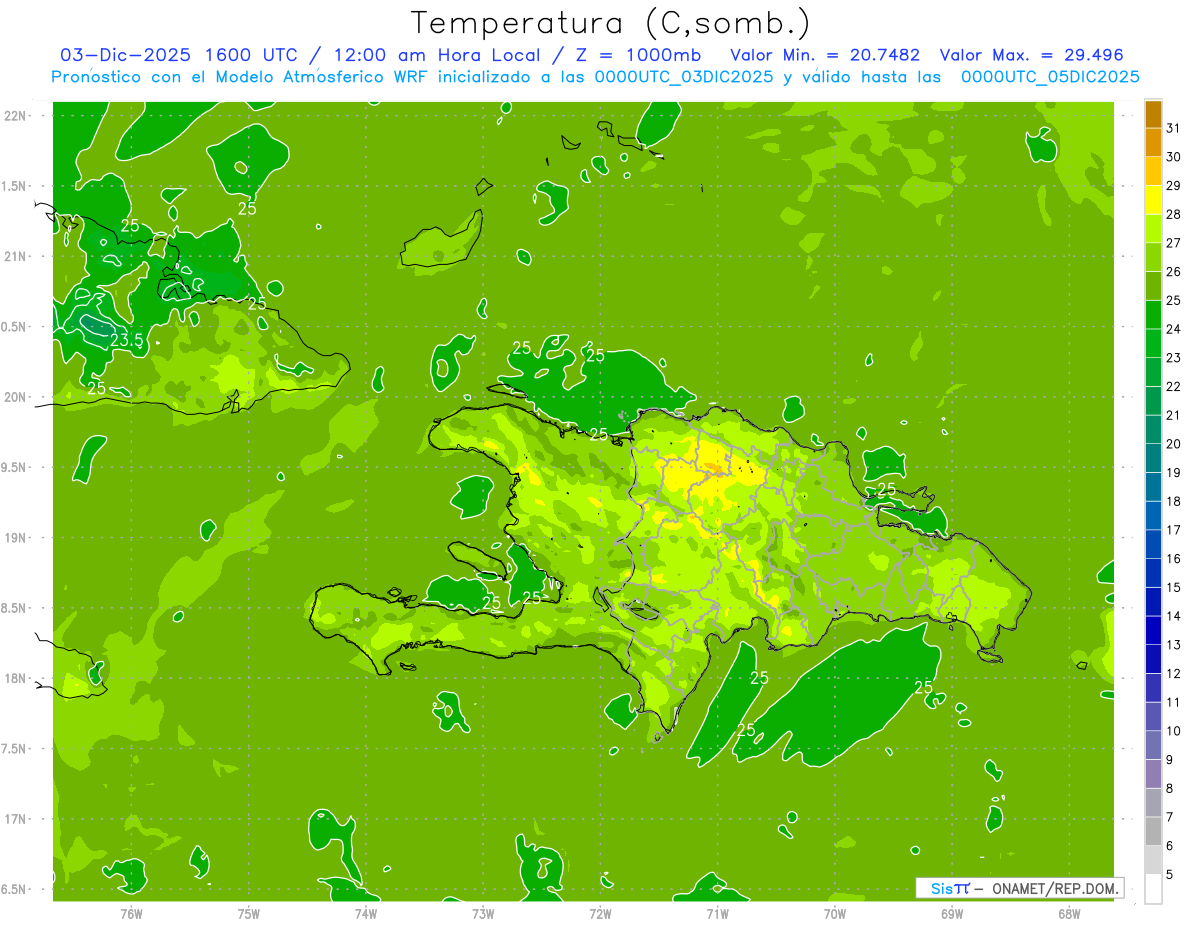The height and width of the screenshot is (927, 1200).
Task: Click the "70W" longitude axis label
Action: tap(835, 913)
